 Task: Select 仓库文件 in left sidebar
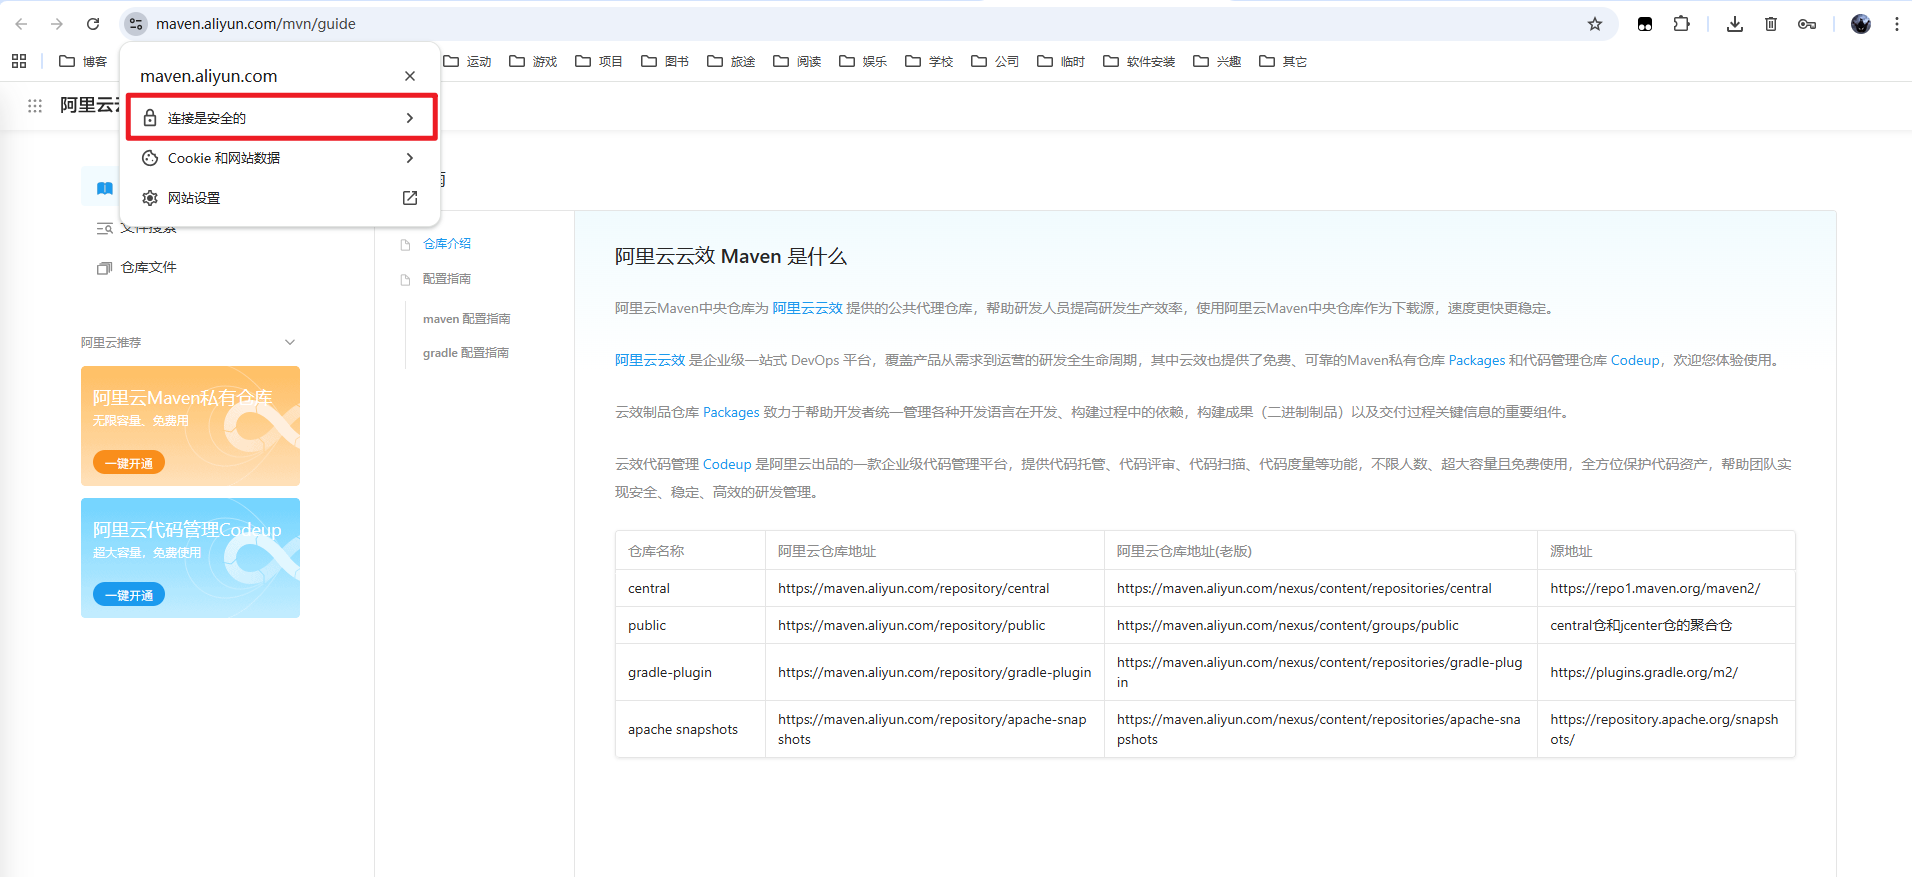(x=148, y=268)
